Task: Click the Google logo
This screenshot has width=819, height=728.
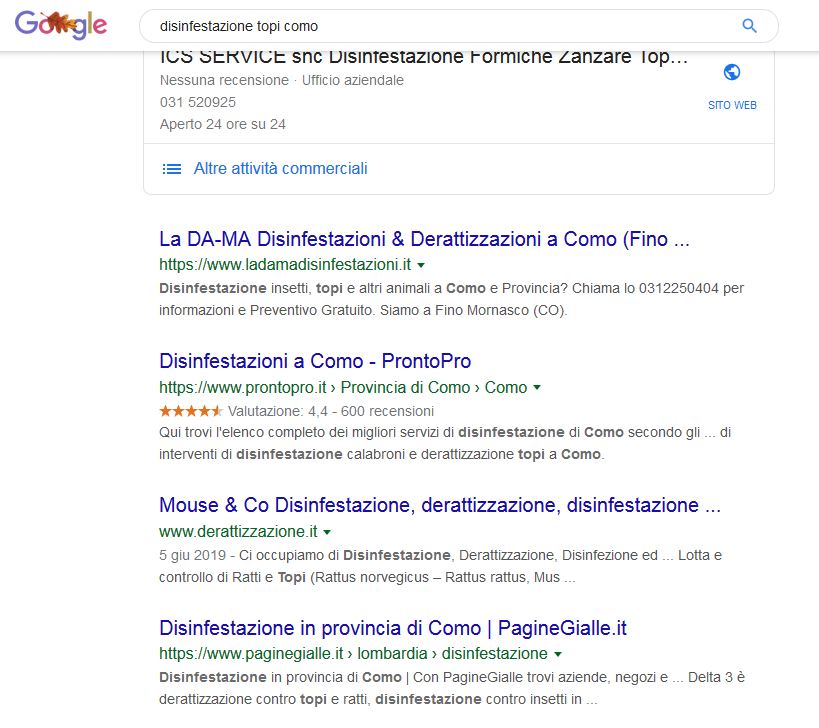Action: coord(61,25)
